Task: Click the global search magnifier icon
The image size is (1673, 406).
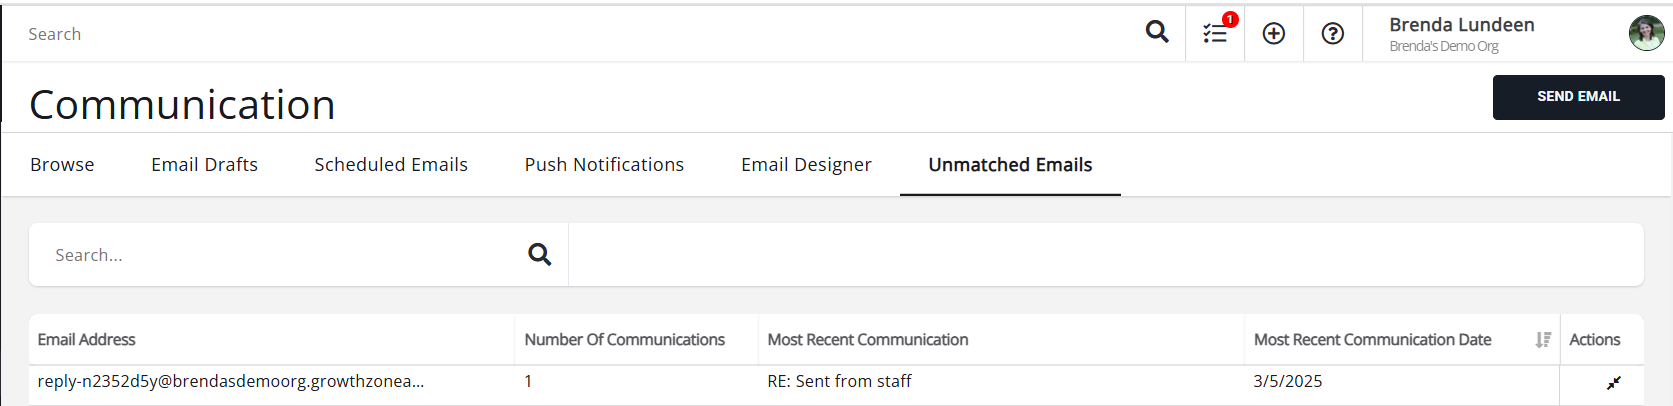Action: (x=1157, y=32)
